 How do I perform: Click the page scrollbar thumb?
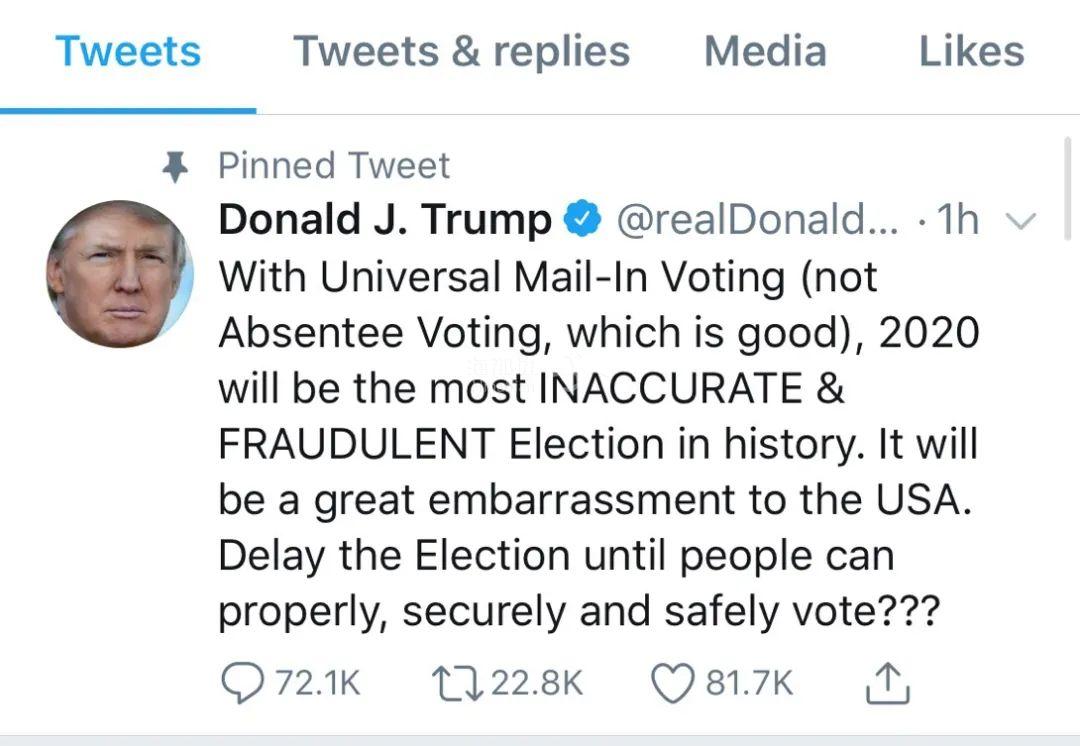pyautogui.click(x=1067, y=188)
